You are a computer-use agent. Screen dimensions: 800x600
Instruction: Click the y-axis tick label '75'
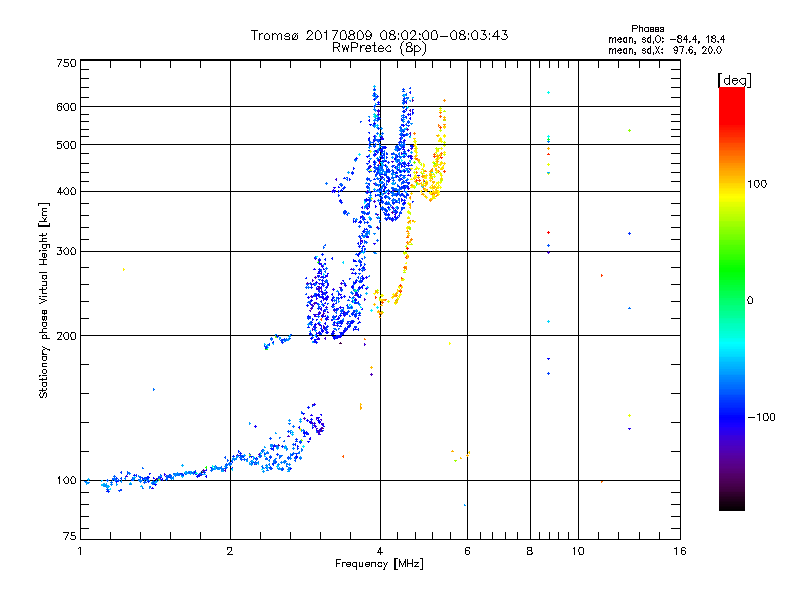70,536
